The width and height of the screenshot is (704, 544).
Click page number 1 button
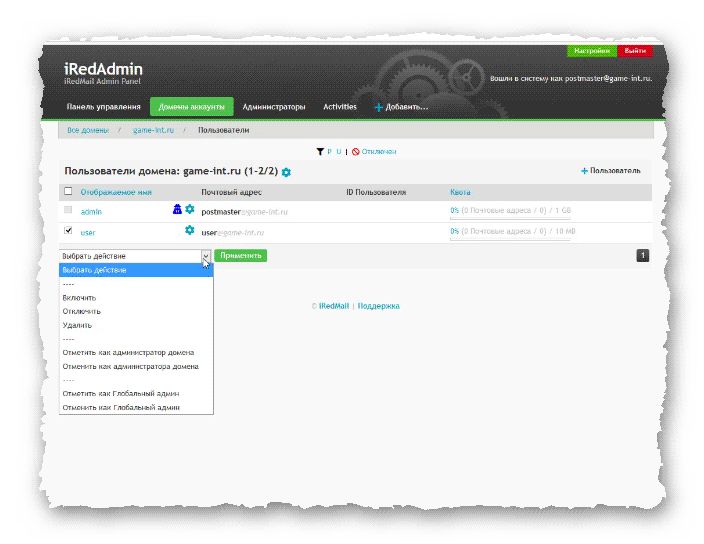(x=642, y=255)
